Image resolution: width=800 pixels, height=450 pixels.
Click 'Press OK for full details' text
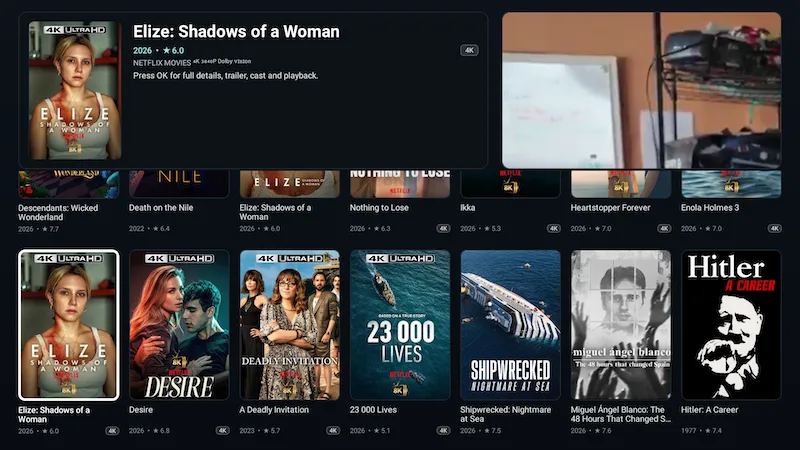[x=226, y=76]
